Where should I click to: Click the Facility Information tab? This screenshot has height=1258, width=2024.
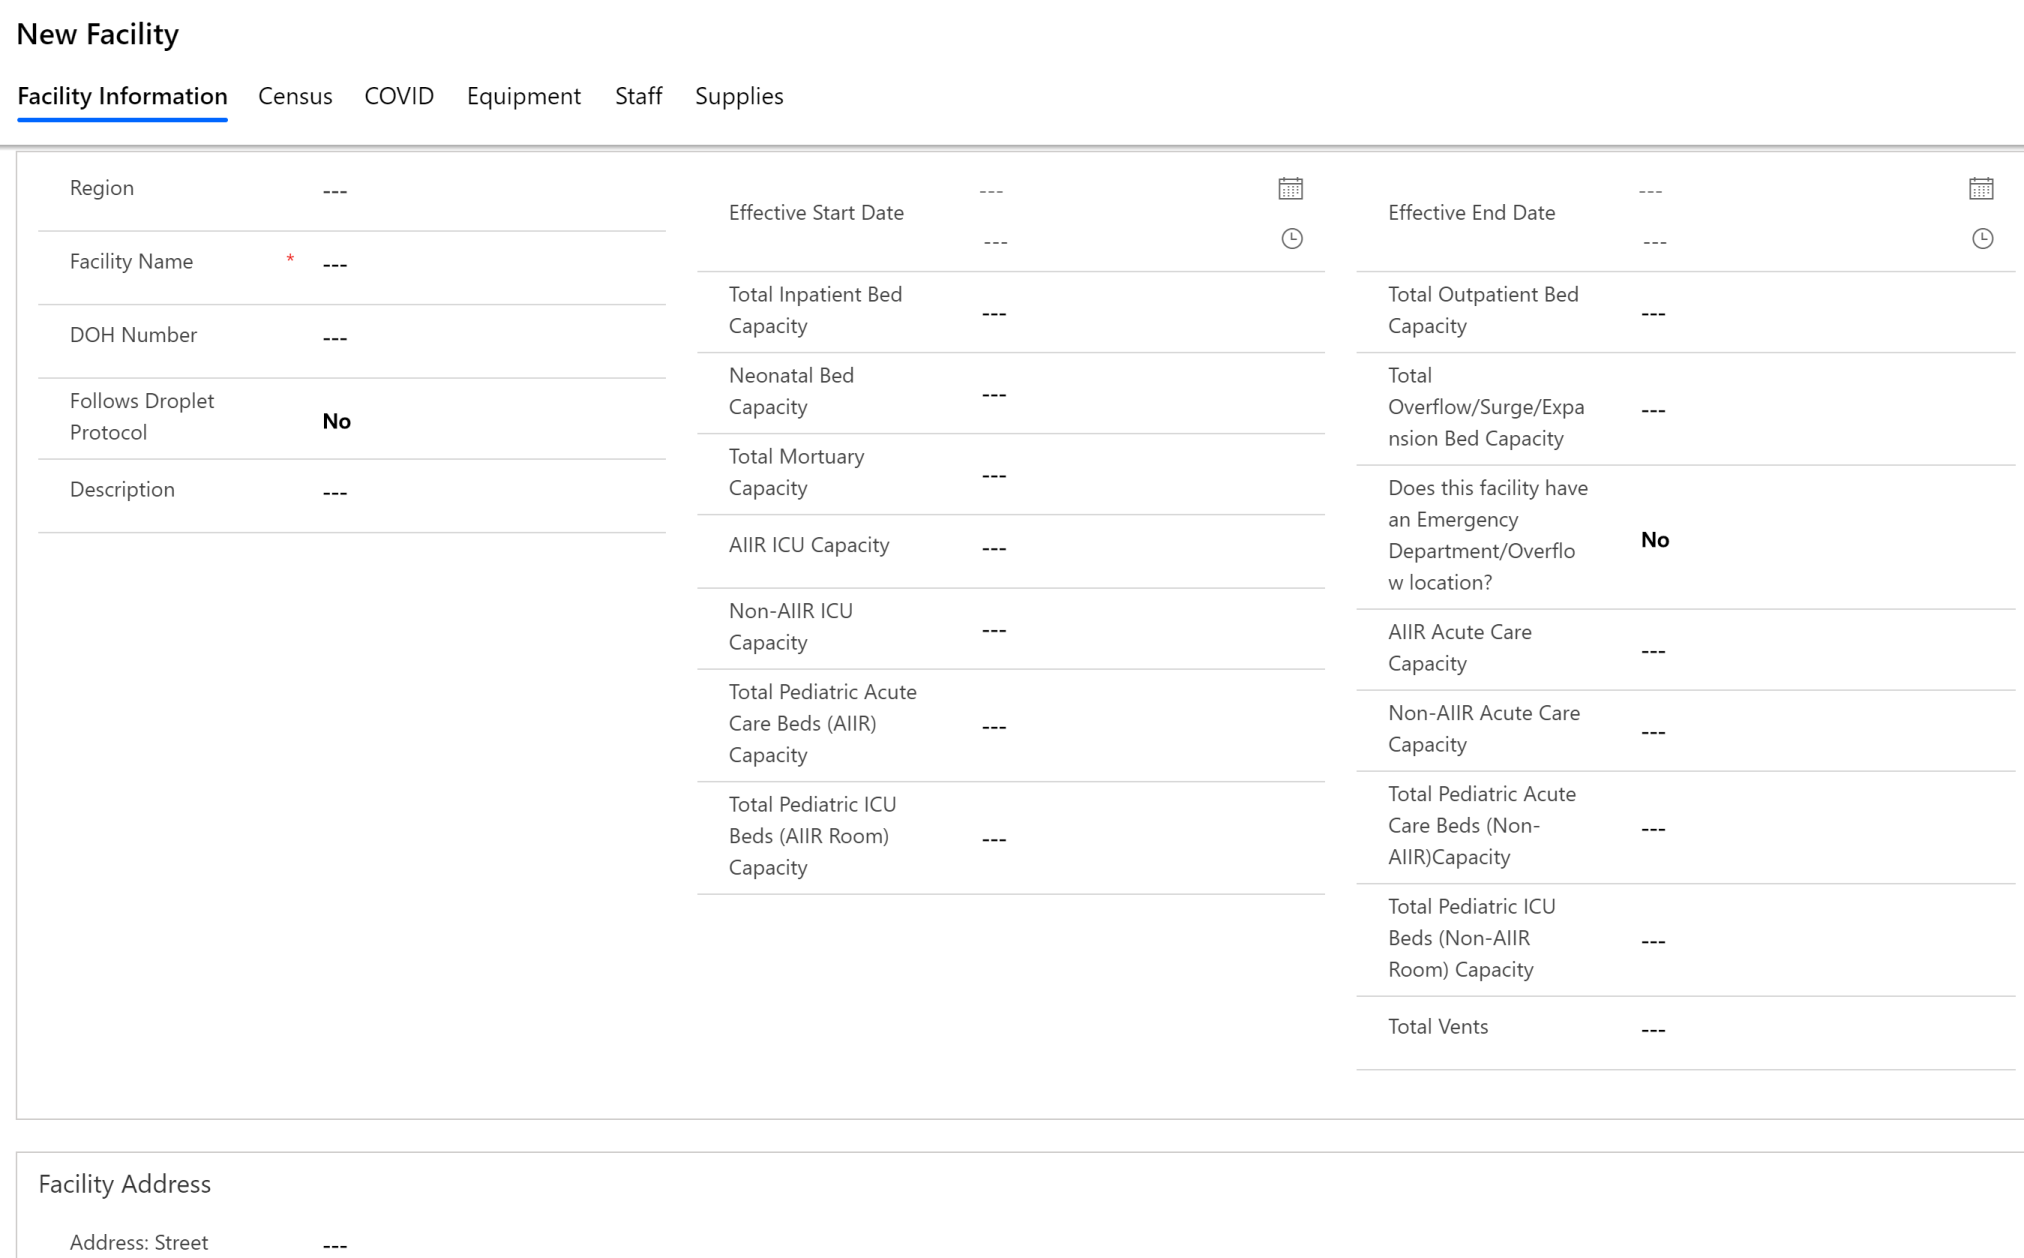coord(123,96)
